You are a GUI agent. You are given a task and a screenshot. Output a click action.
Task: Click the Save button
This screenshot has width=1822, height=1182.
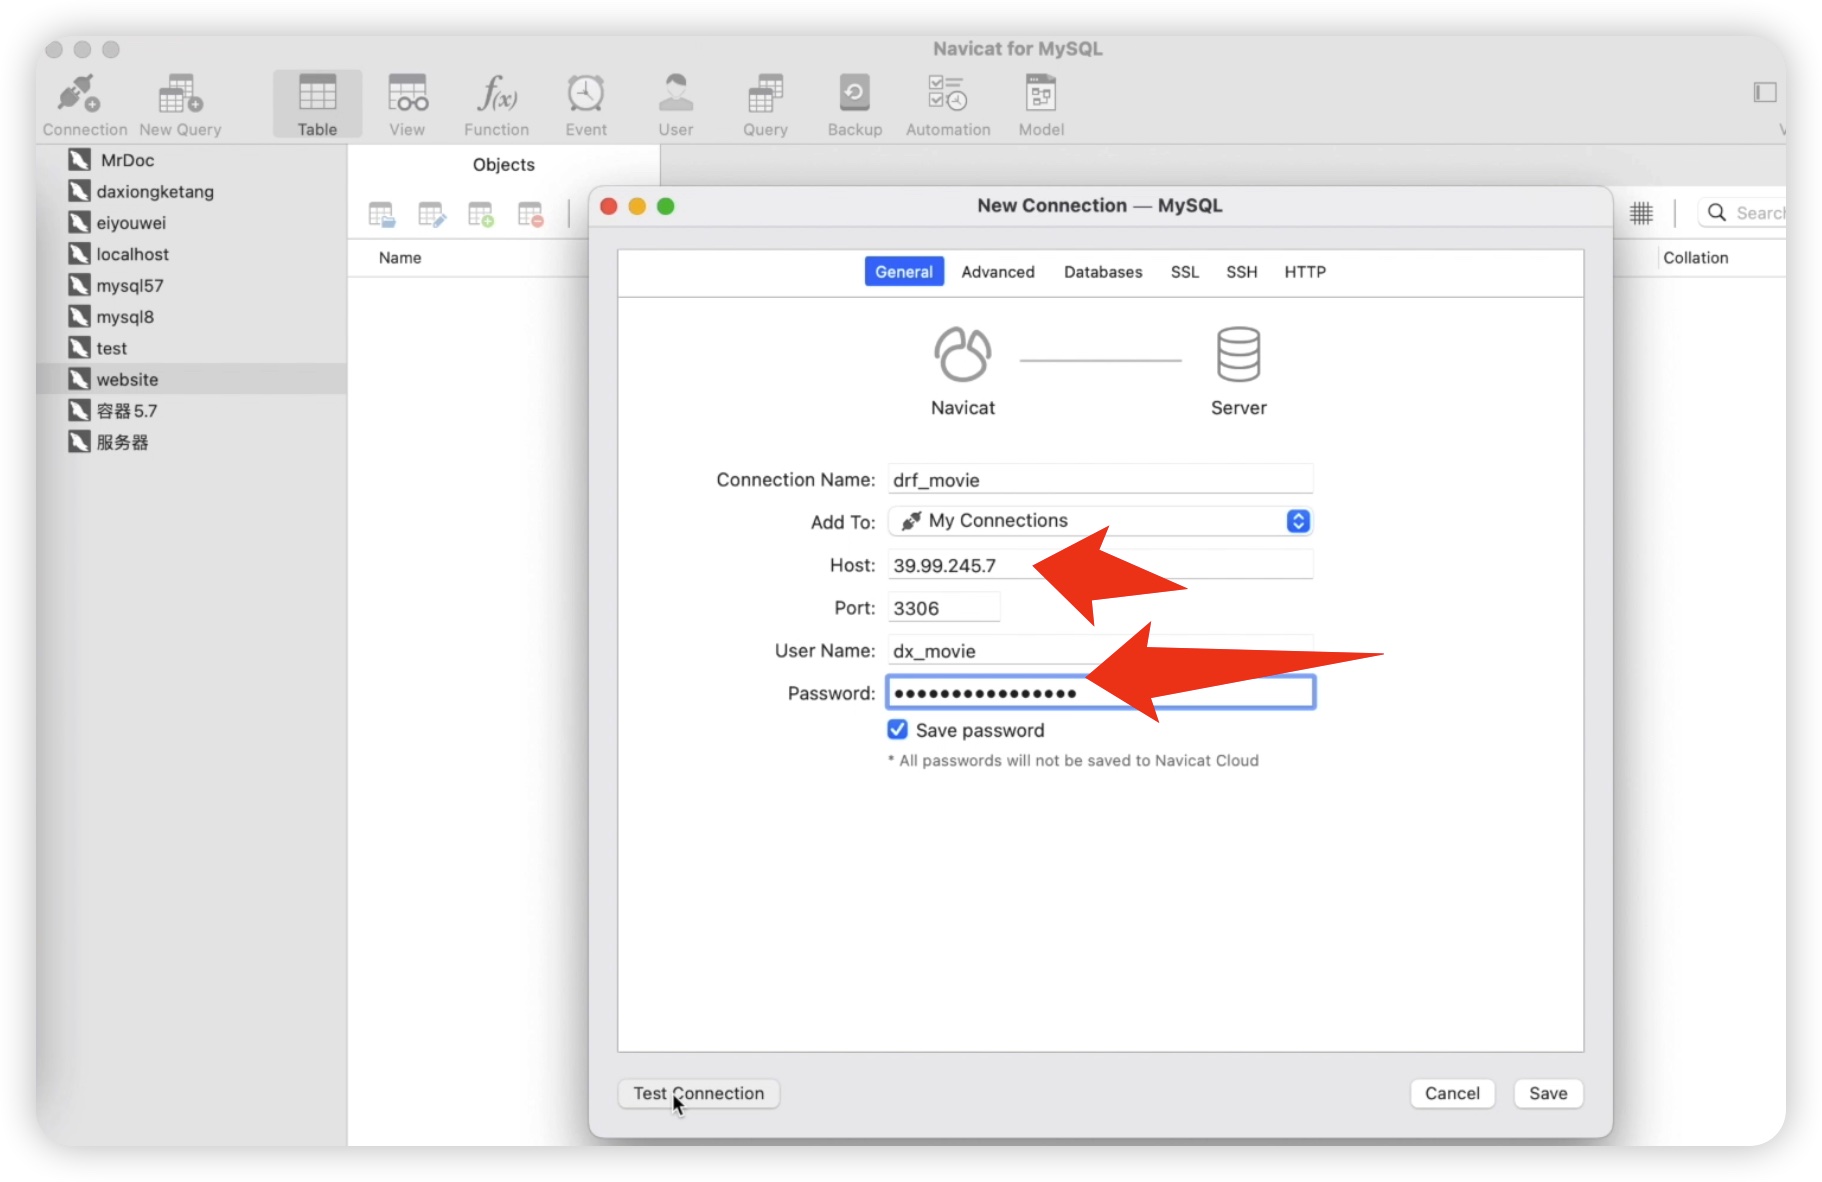[x=1548, y=1093]
